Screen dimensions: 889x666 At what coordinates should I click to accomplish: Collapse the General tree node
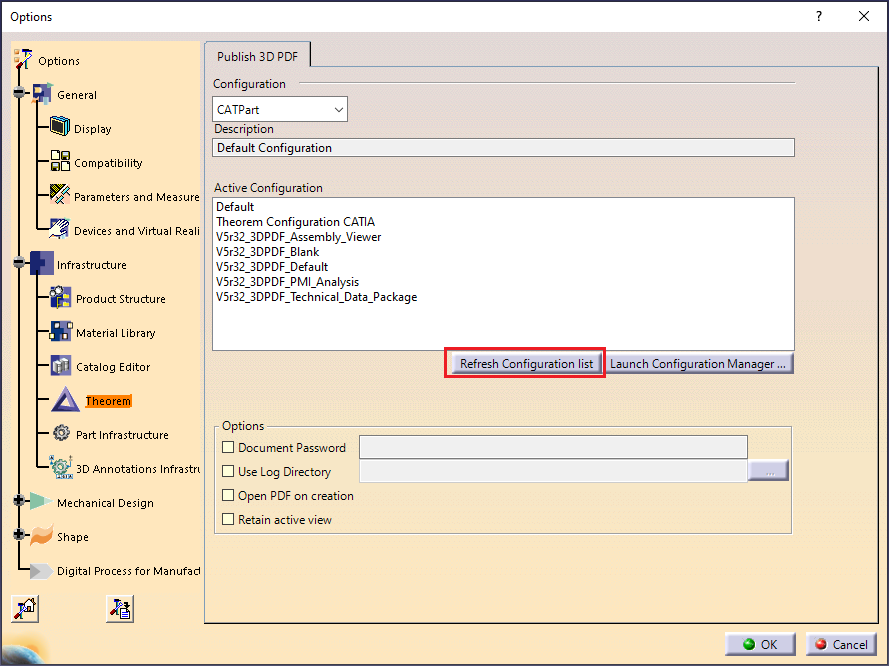pos(19,92)
